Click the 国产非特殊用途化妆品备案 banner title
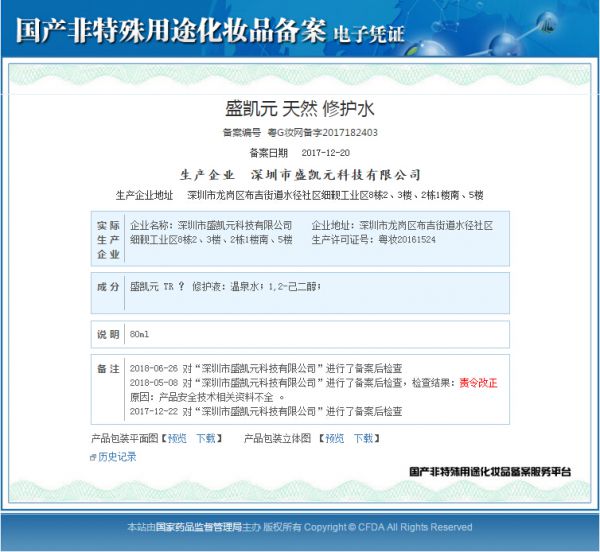Image resolution: width=600 pixels, height=552 pixels. (x=171, y=30)
